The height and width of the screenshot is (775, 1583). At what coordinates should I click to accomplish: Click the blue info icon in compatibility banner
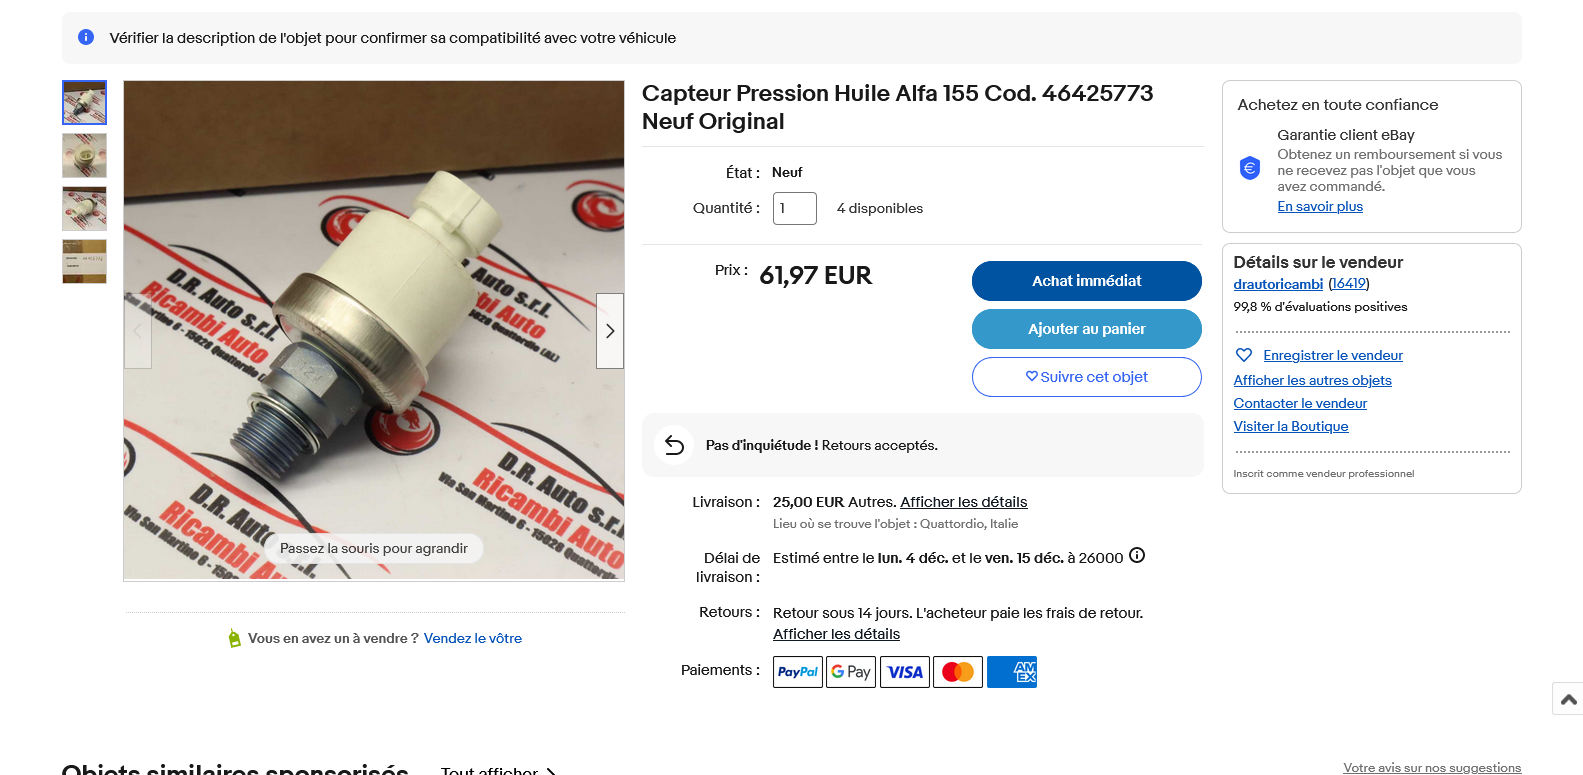(86, 37)
